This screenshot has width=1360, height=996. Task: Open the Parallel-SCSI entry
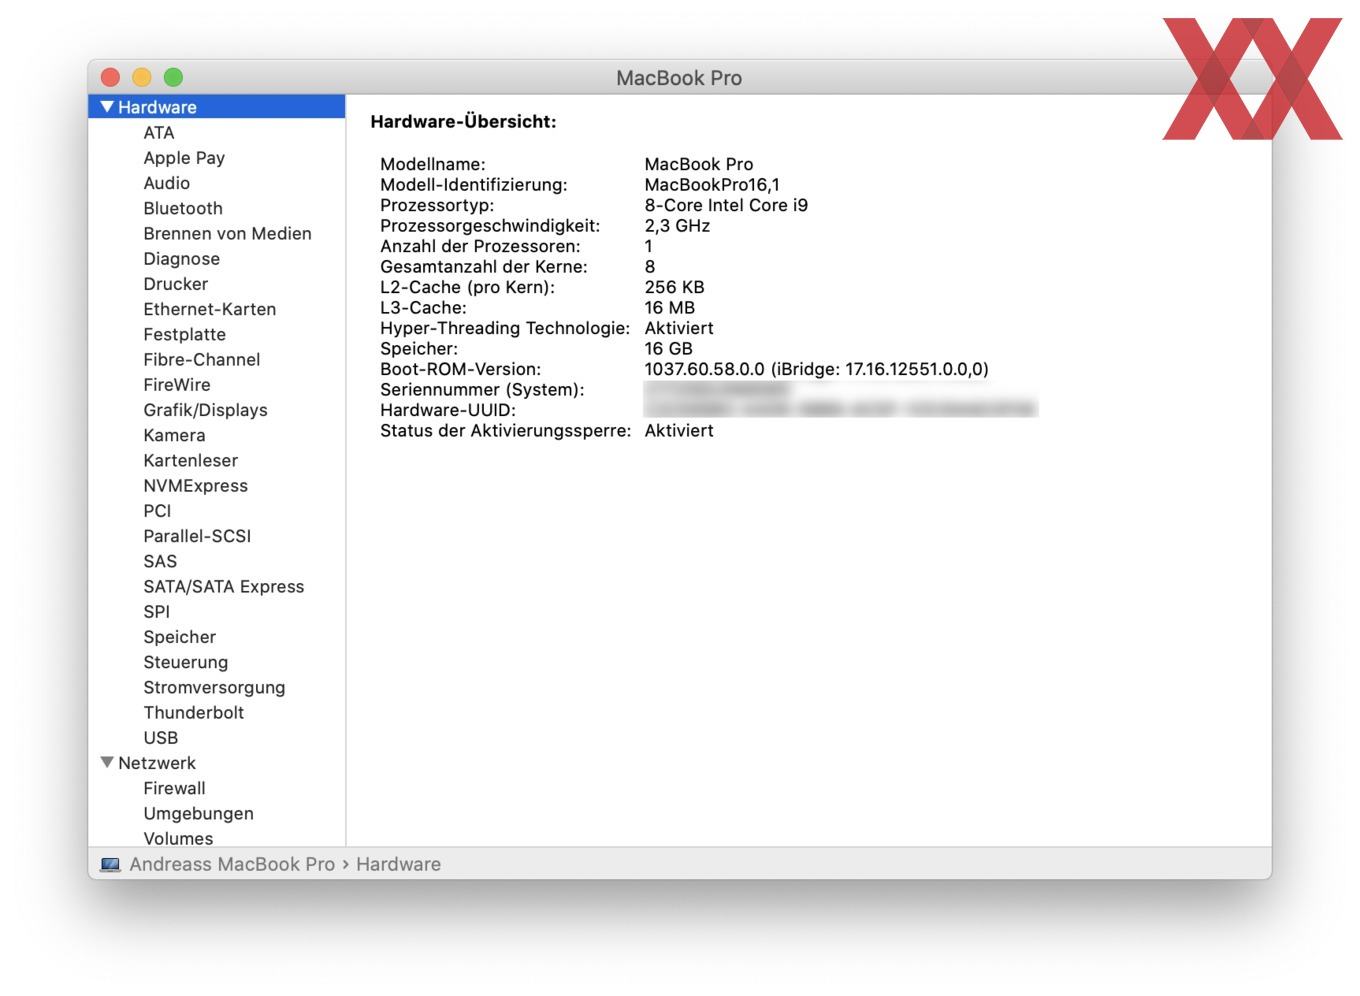[x=197, y=536]
